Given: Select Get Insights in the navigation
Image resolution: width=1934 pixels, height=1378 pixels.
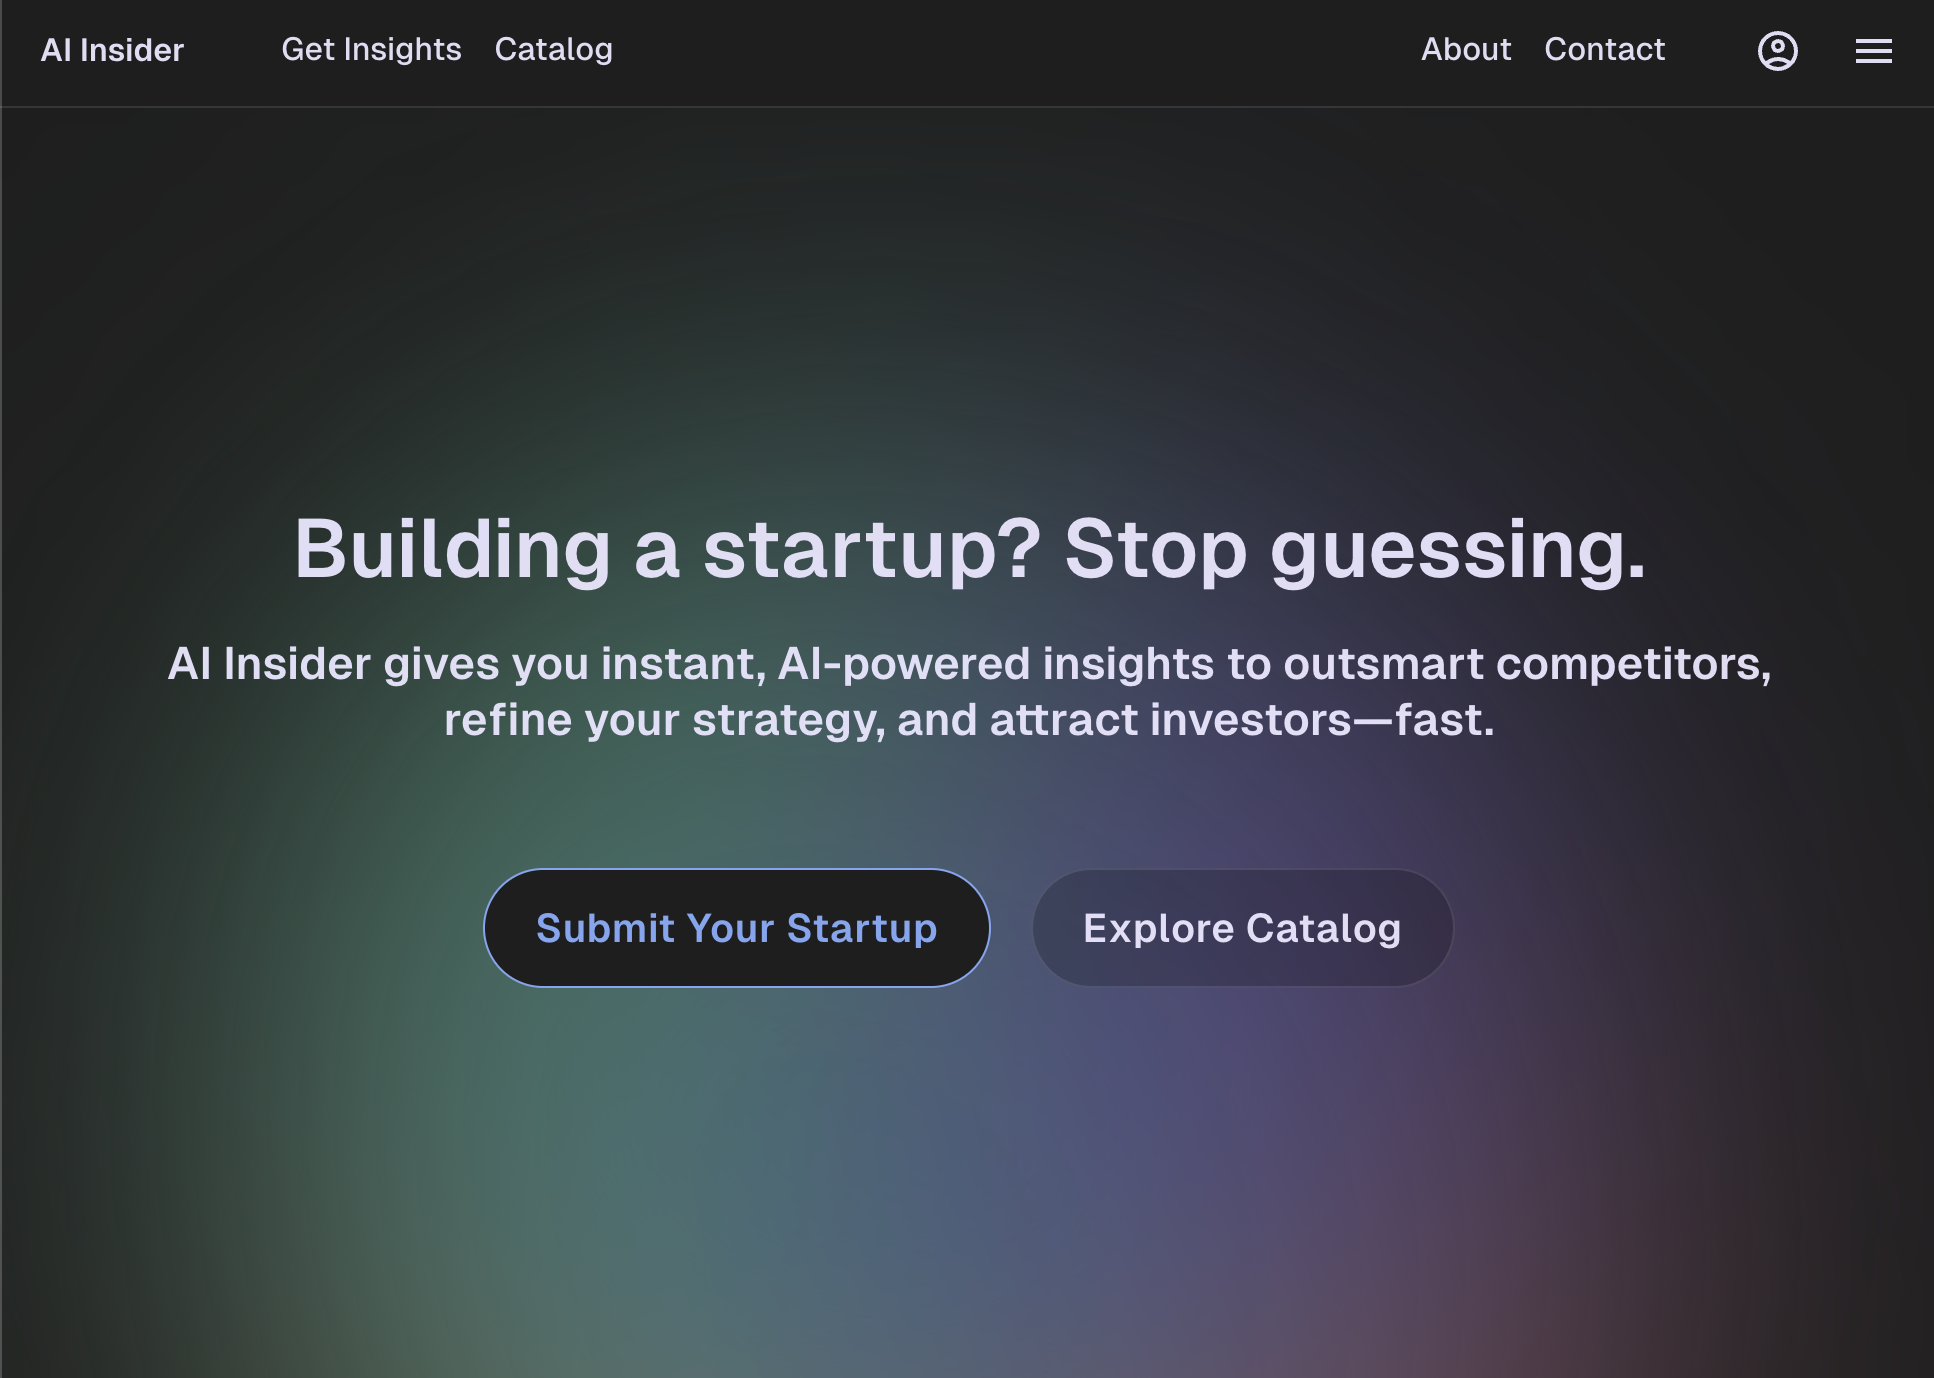Looking at the screenshot, I should point(372,49).
